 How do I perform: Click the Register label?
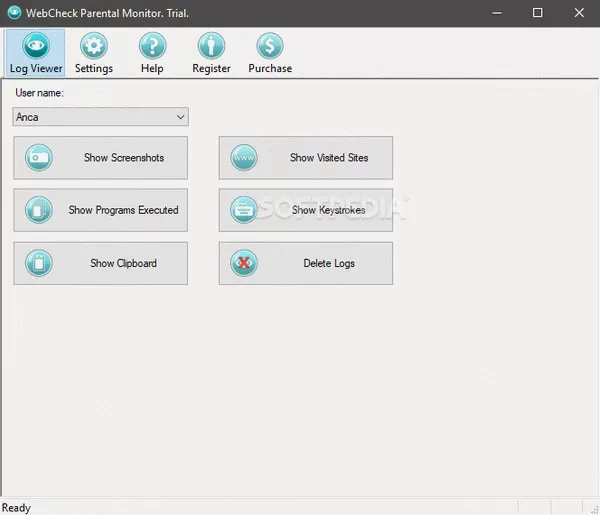coord(211,68)
